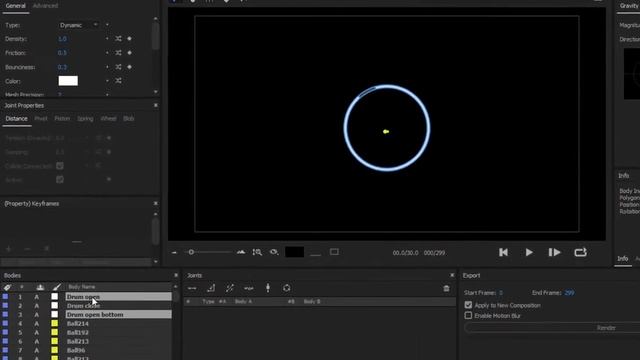The height and width of the screenshot is (360, 640).
Task: Click the brush color column header in Bodies
Action: pos(56,287)
